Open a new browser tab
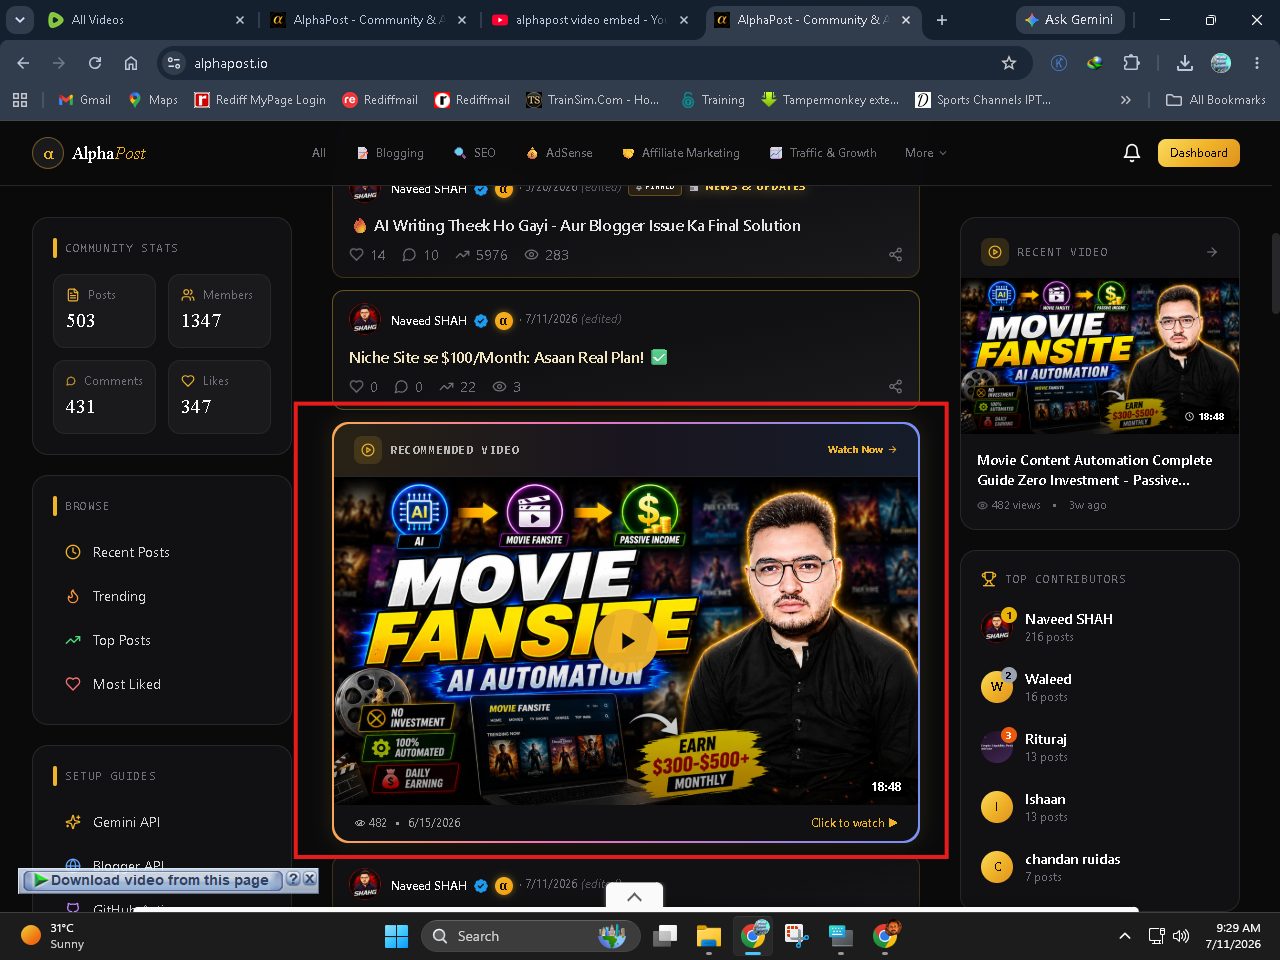1280x960 pixels. (x=942, y=20)
